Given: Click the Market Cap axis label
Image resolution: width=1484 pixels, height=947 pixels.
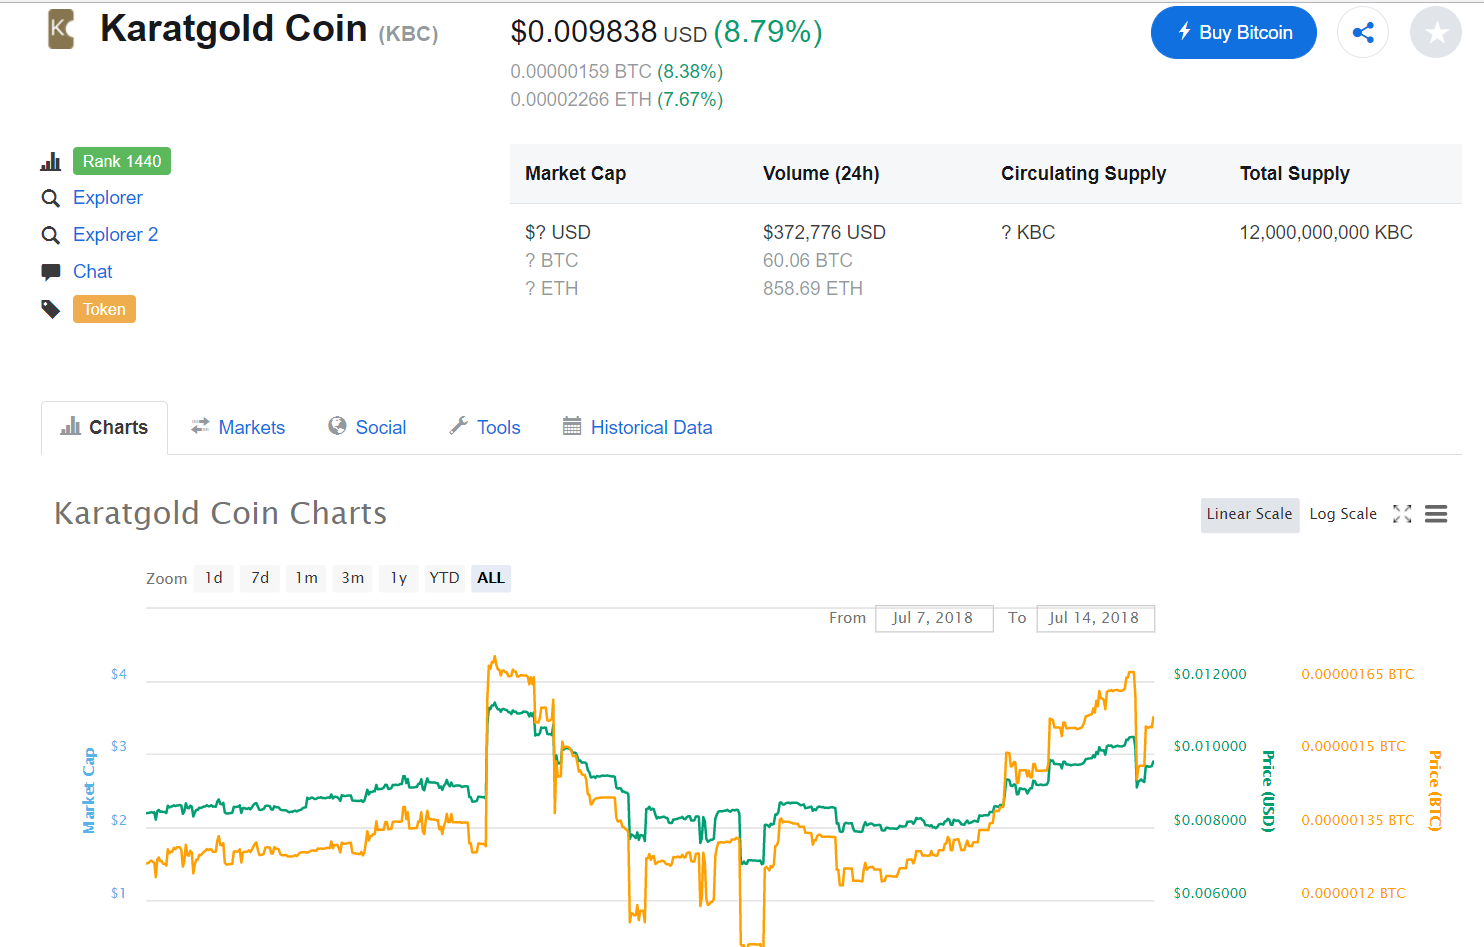Looking at the screenshot, I should click(89, 791).
